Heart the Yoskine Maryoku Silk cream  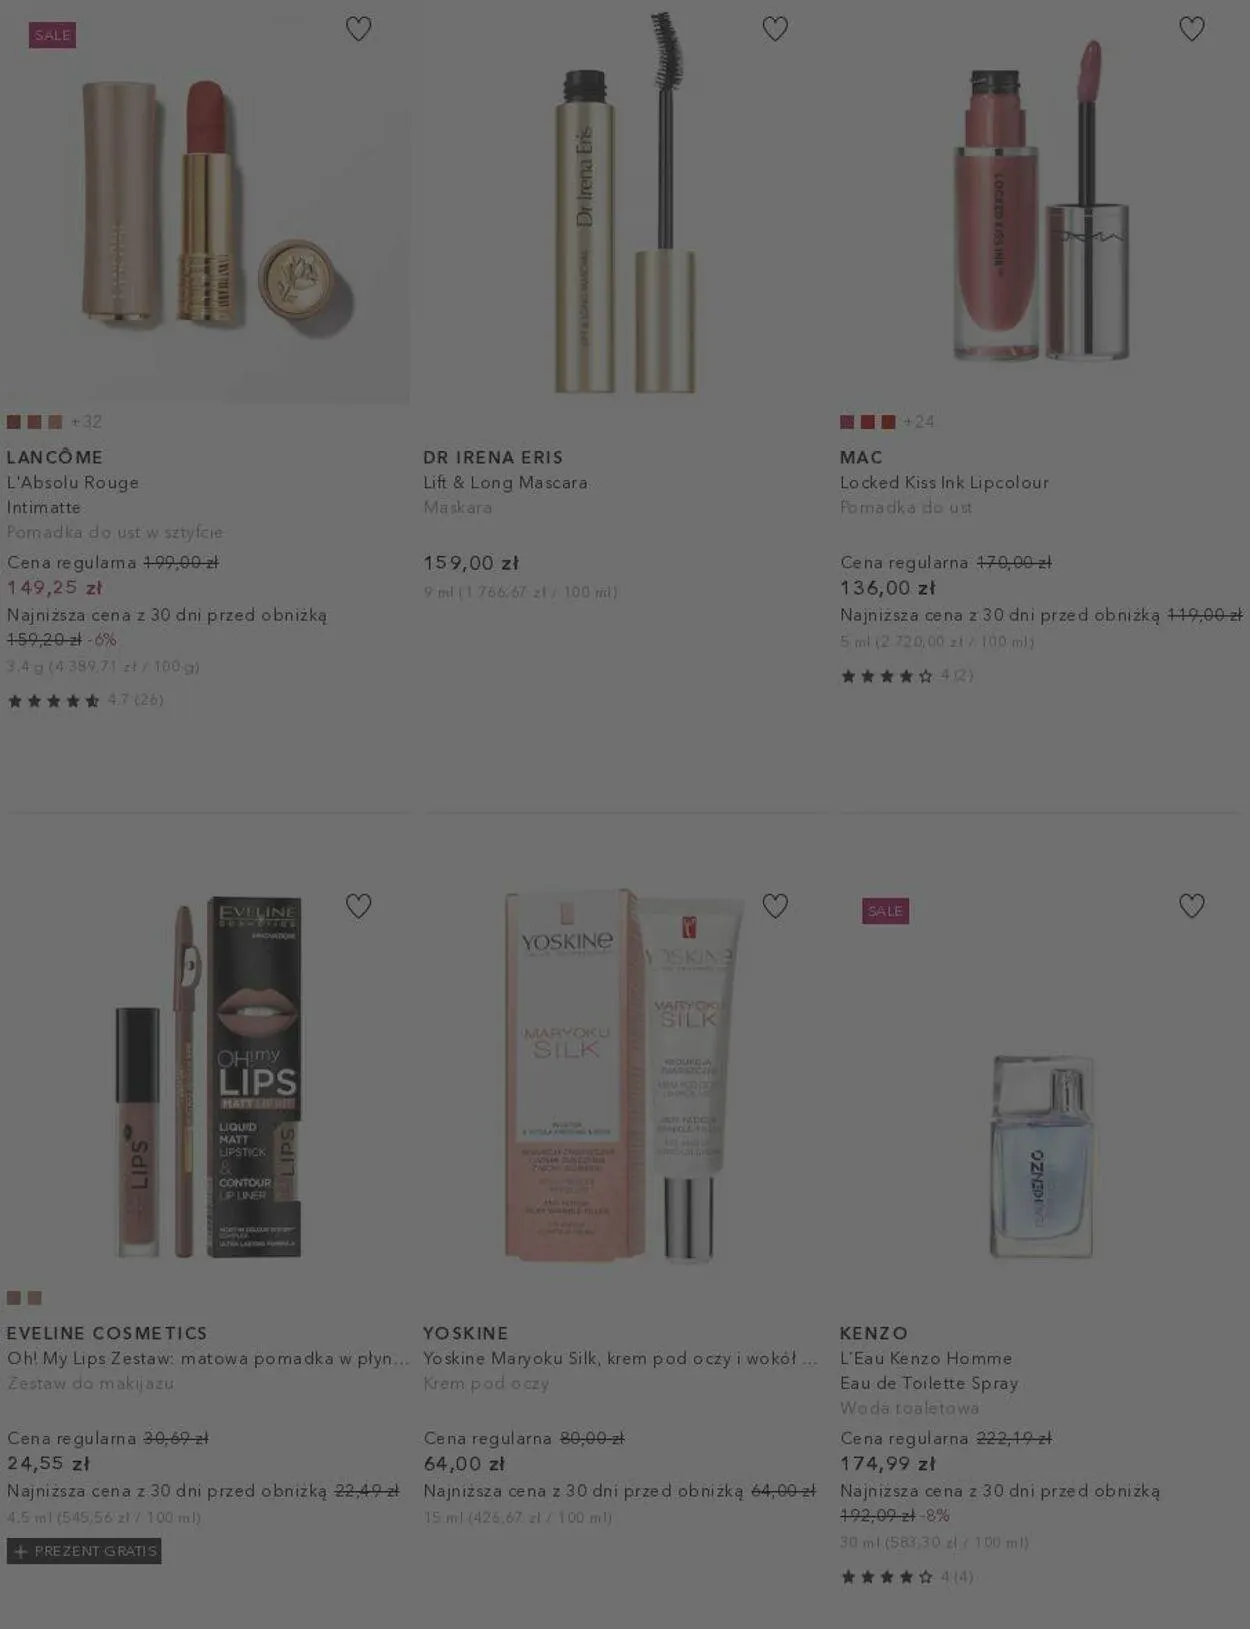point(775,906)
